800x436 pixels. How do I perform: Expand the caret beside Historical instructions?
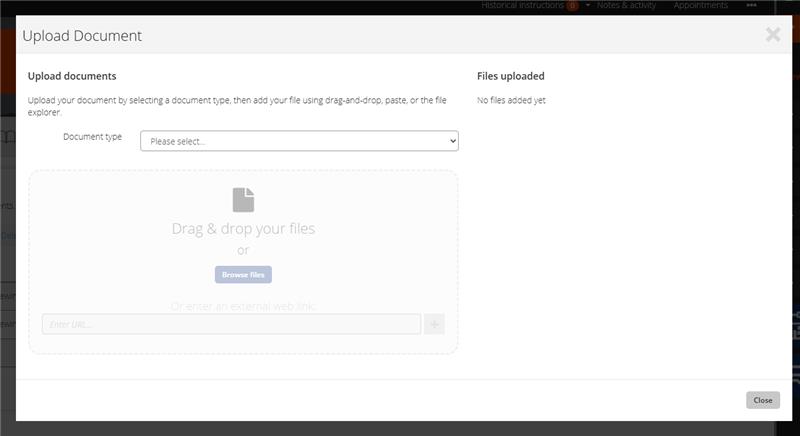point(588,6)
